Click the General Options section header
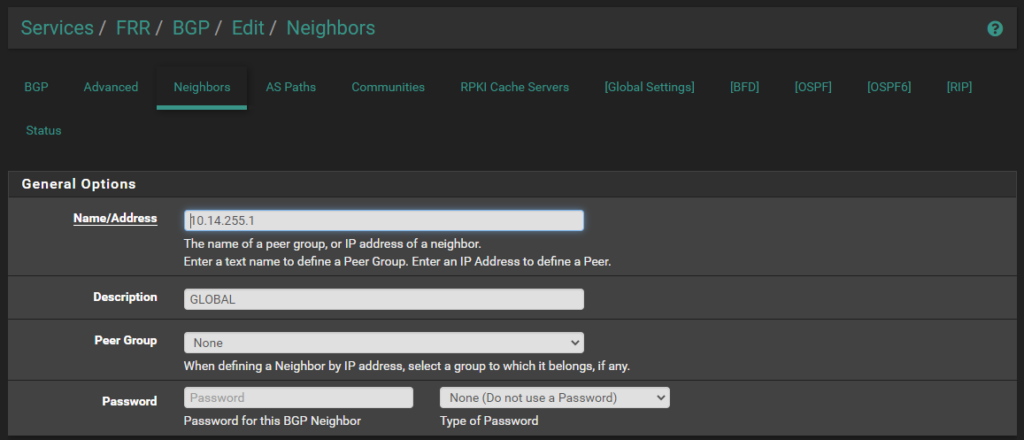Image resolution: width=1024 pixels, height=440 pixels. [x=79, y=184]
